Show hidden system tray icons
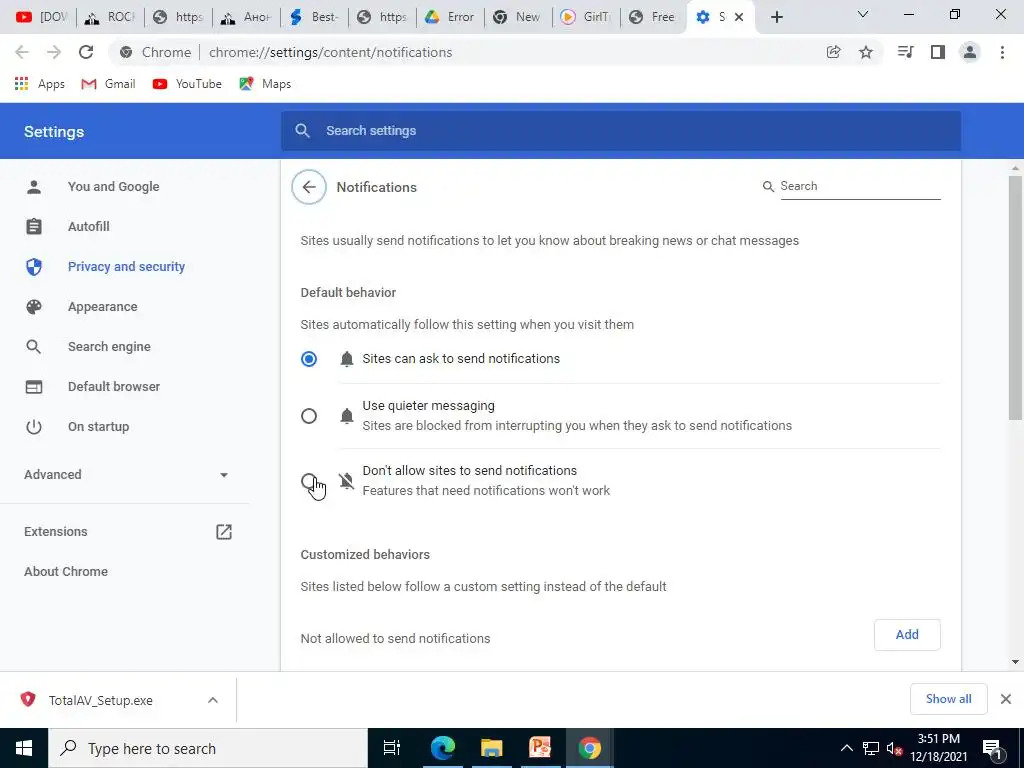Screen dimensions: 1024x768 (x=846, y=748)
